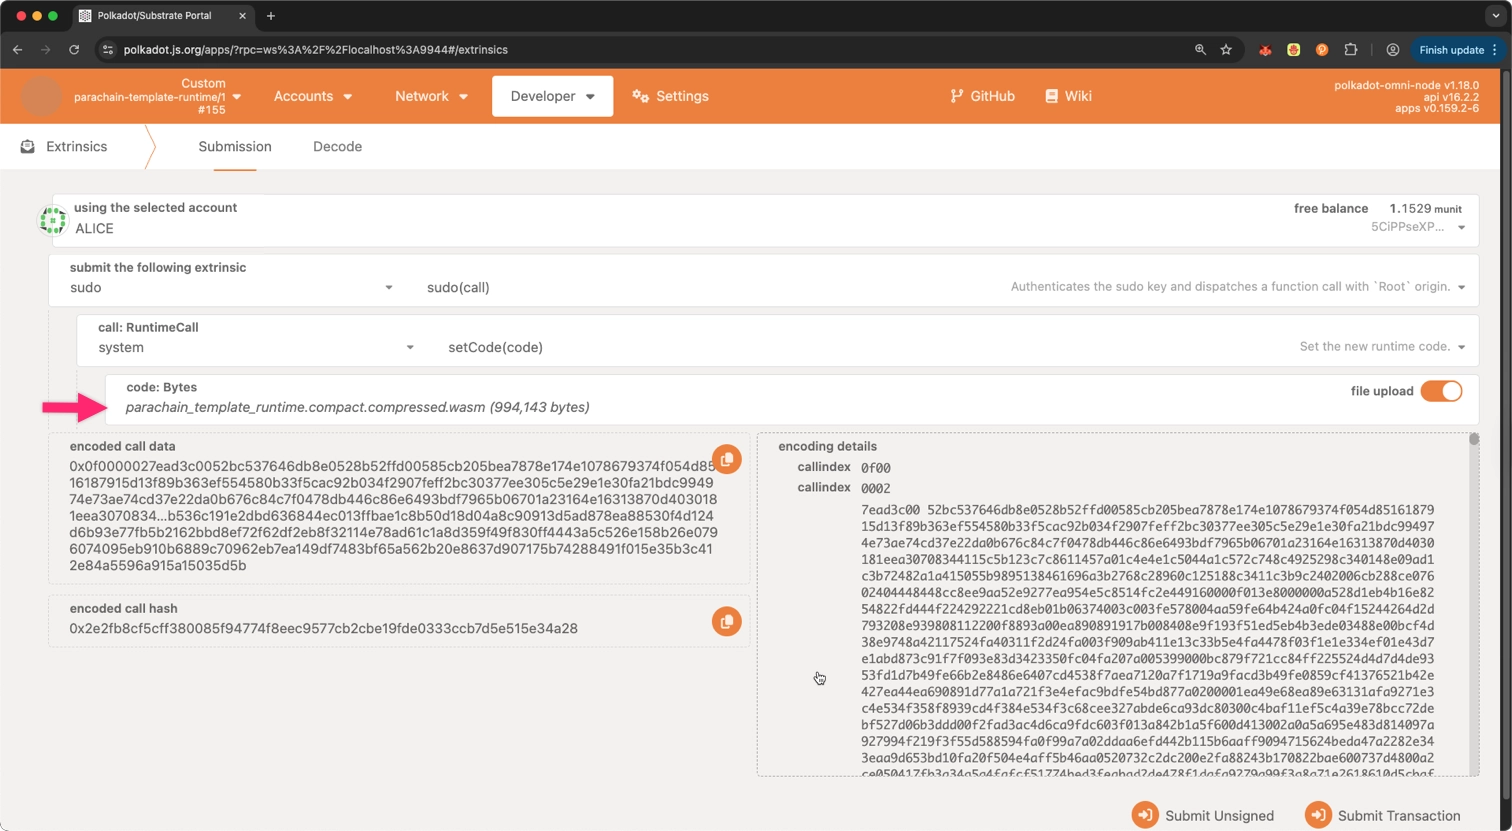View site information icon in address bar
This screenshot has width=1512, height=831.
coord(108,49)
